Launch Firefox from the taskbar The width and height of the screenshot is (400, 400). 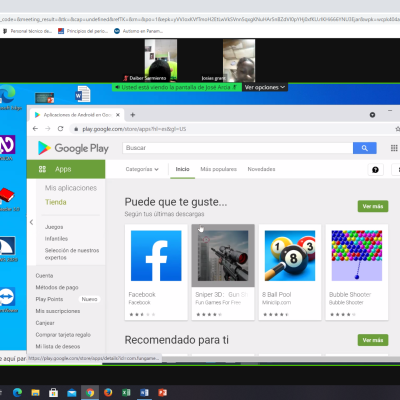(x=108, y=392)
